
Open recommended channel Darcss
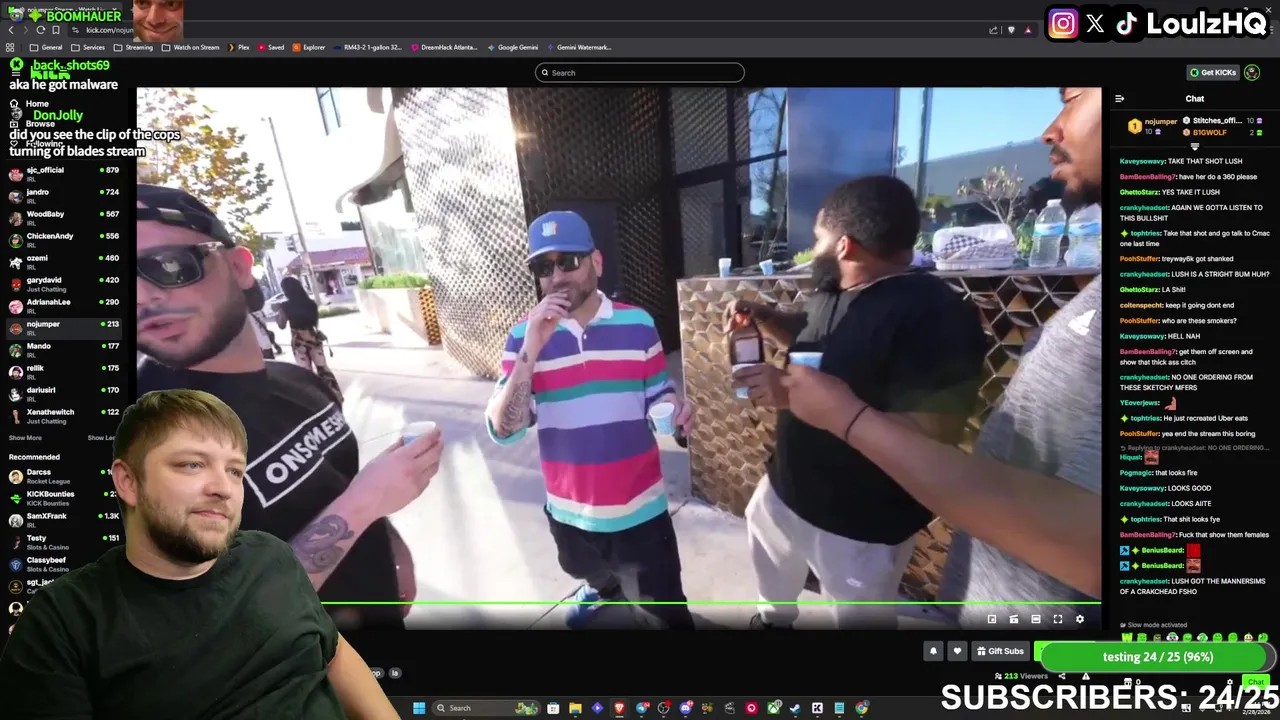click(x=60, y=475)
